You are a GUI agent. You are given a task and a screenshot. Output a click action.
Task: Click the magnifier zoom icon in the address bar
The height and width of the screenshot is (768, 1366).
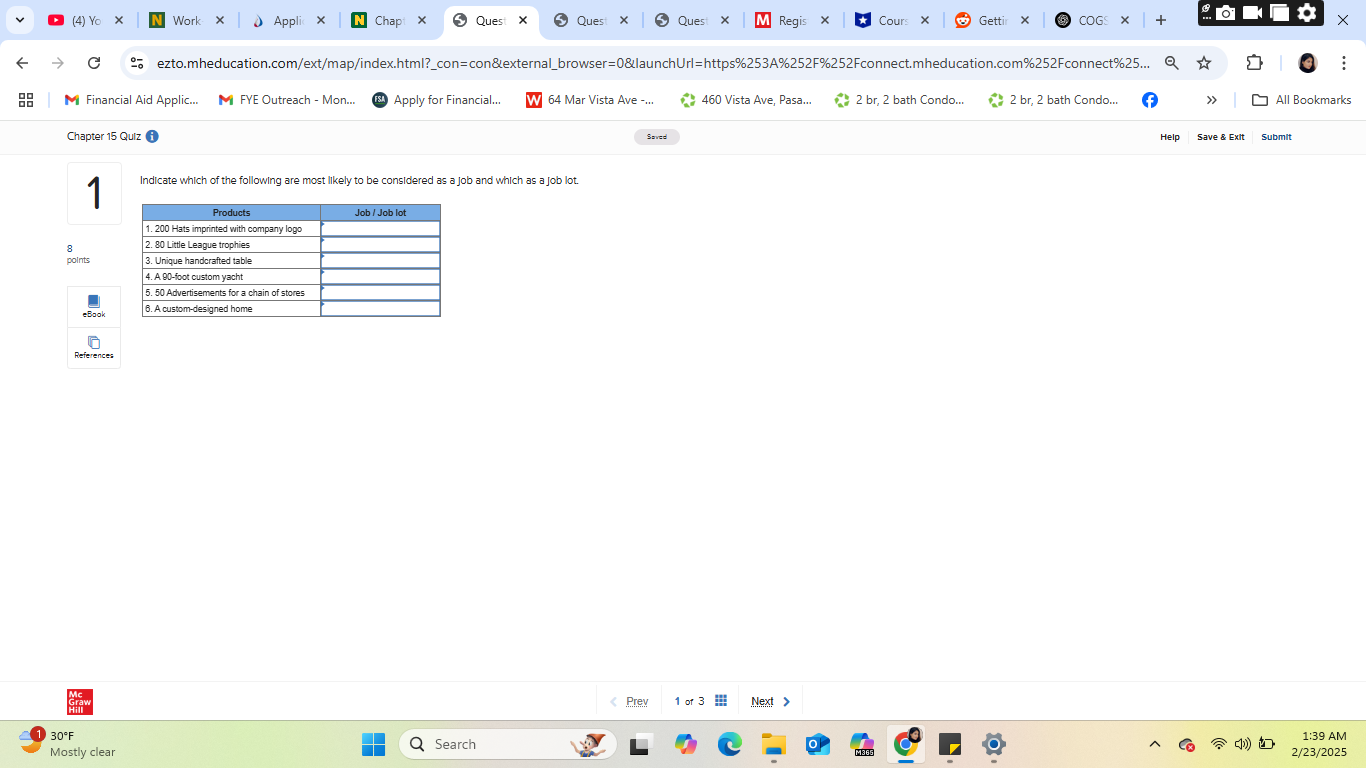pos(1171,62)
